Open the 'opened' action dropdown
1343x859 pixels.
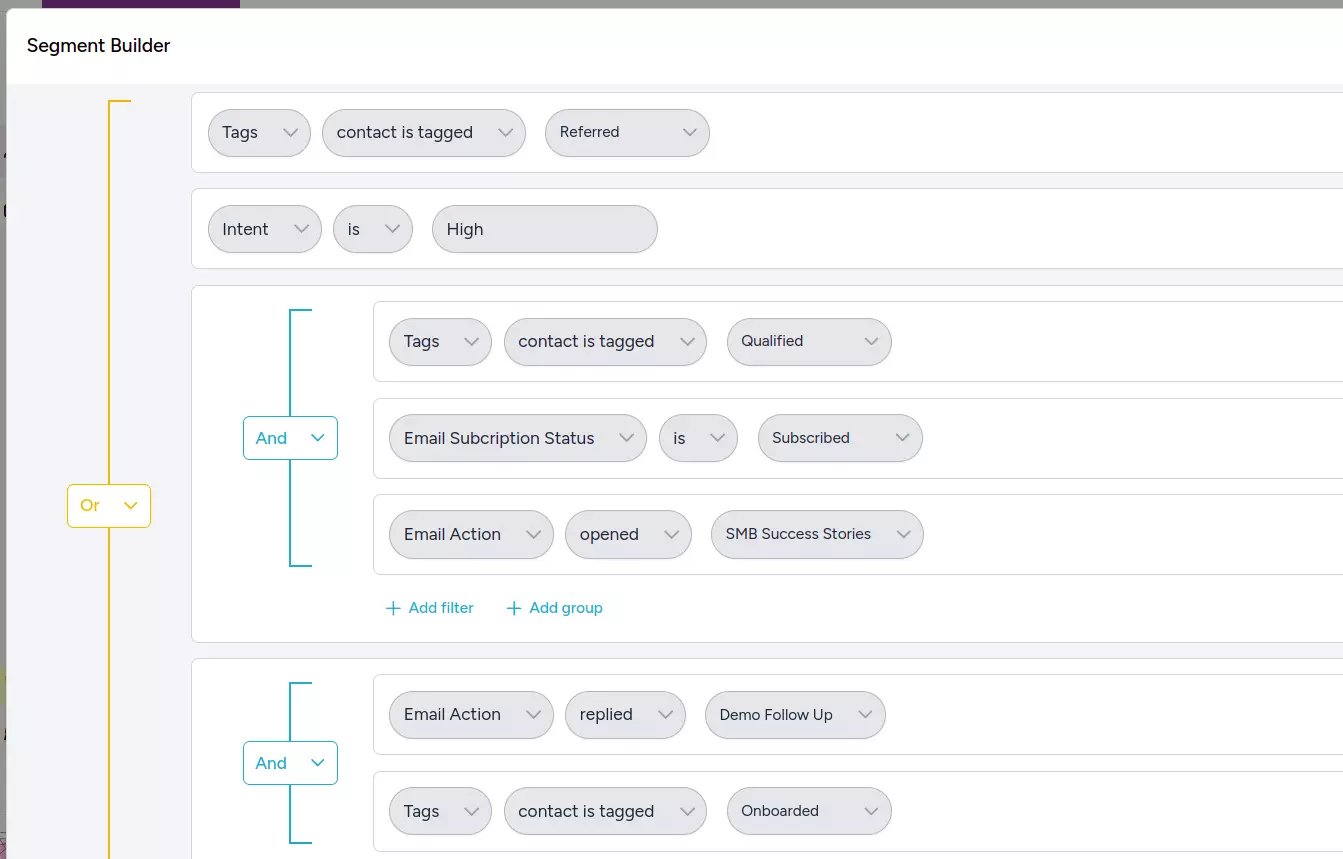(628, 534)
